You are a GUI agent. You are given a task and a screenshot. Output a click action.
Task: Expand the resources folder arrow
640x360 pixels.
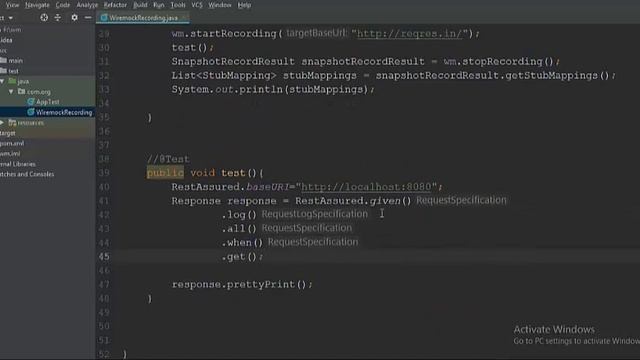tap(2, 122)
